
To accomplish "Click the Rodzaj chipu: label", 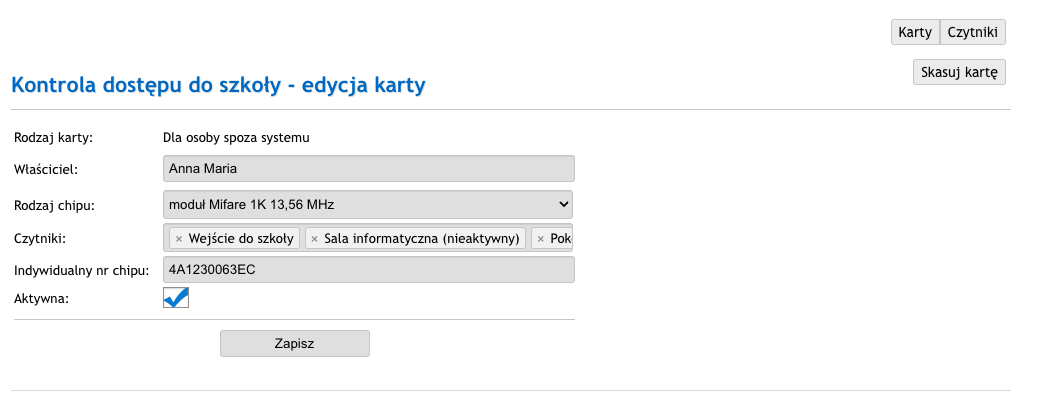I will [x=54, y=206].
